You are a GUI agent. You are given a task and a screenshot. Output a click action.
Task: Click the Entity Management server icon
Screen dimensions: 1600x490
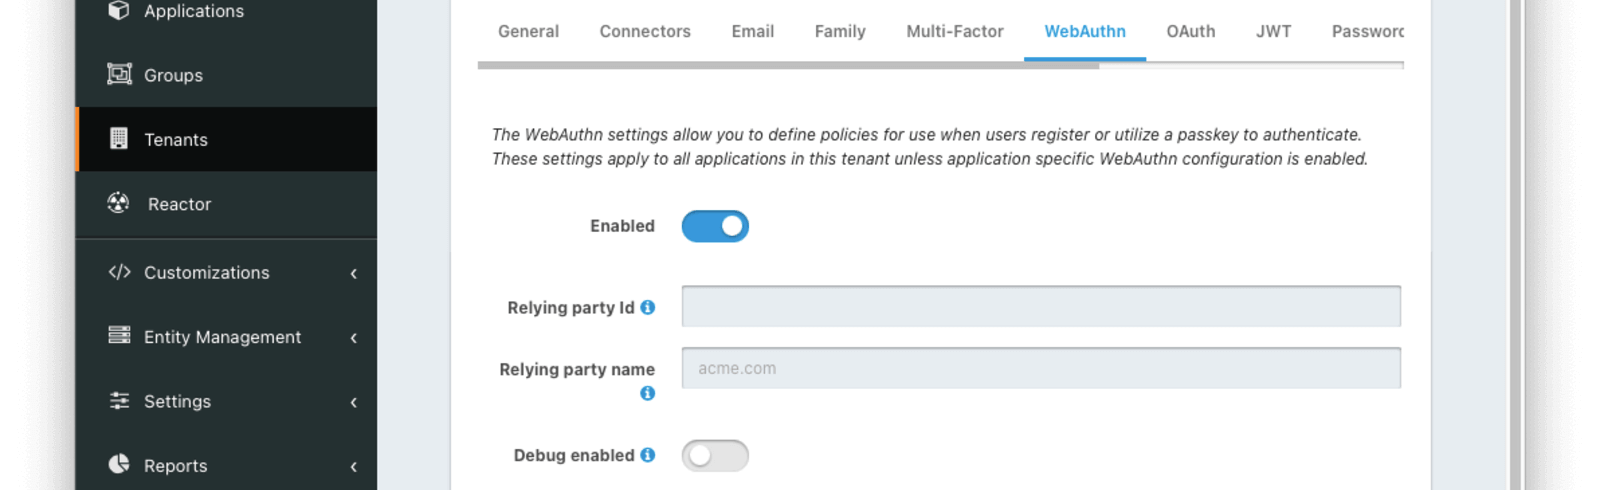[x=119, y=336]
